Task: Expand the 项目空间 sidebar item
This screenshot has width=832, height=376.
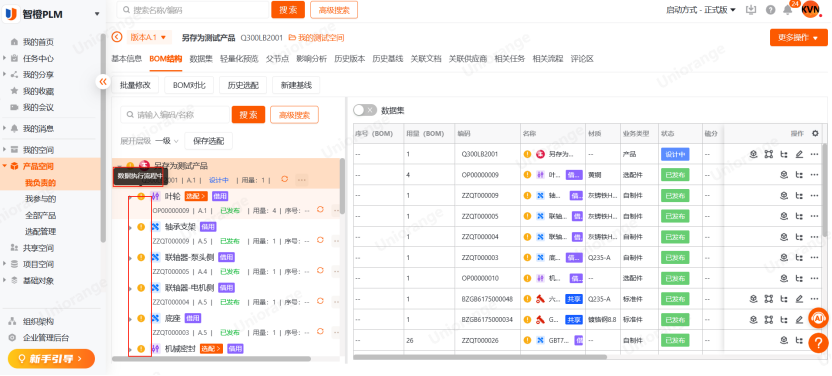Action: point(5,264)
